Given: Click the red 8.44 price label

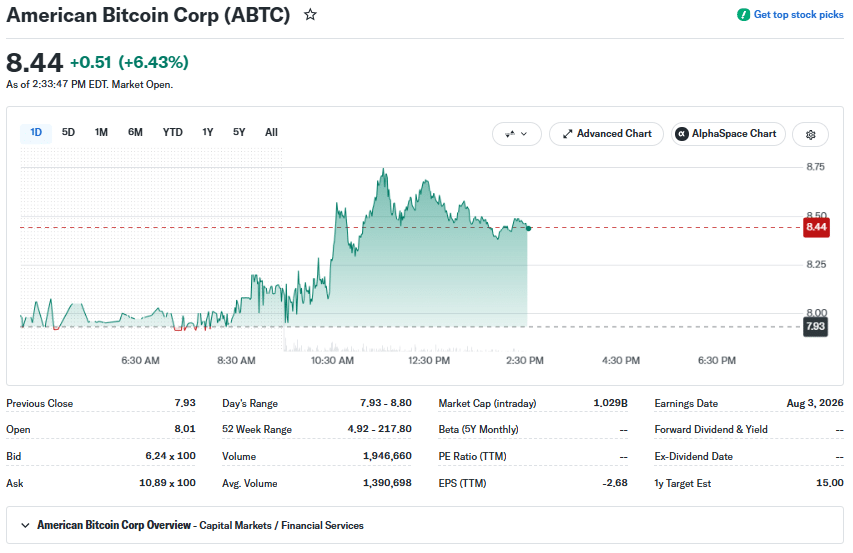Looking at the screenshot, I should click(816, 227).
